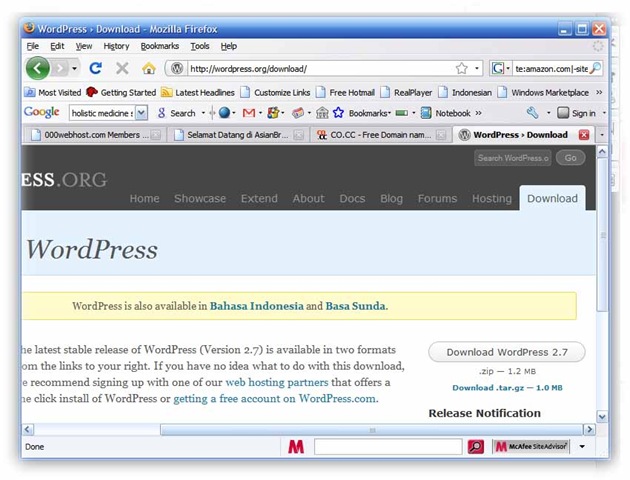Click the Getting Started bookmark
Image resolution: width=630 pixels, height=480 pixels.
point(121,92)
